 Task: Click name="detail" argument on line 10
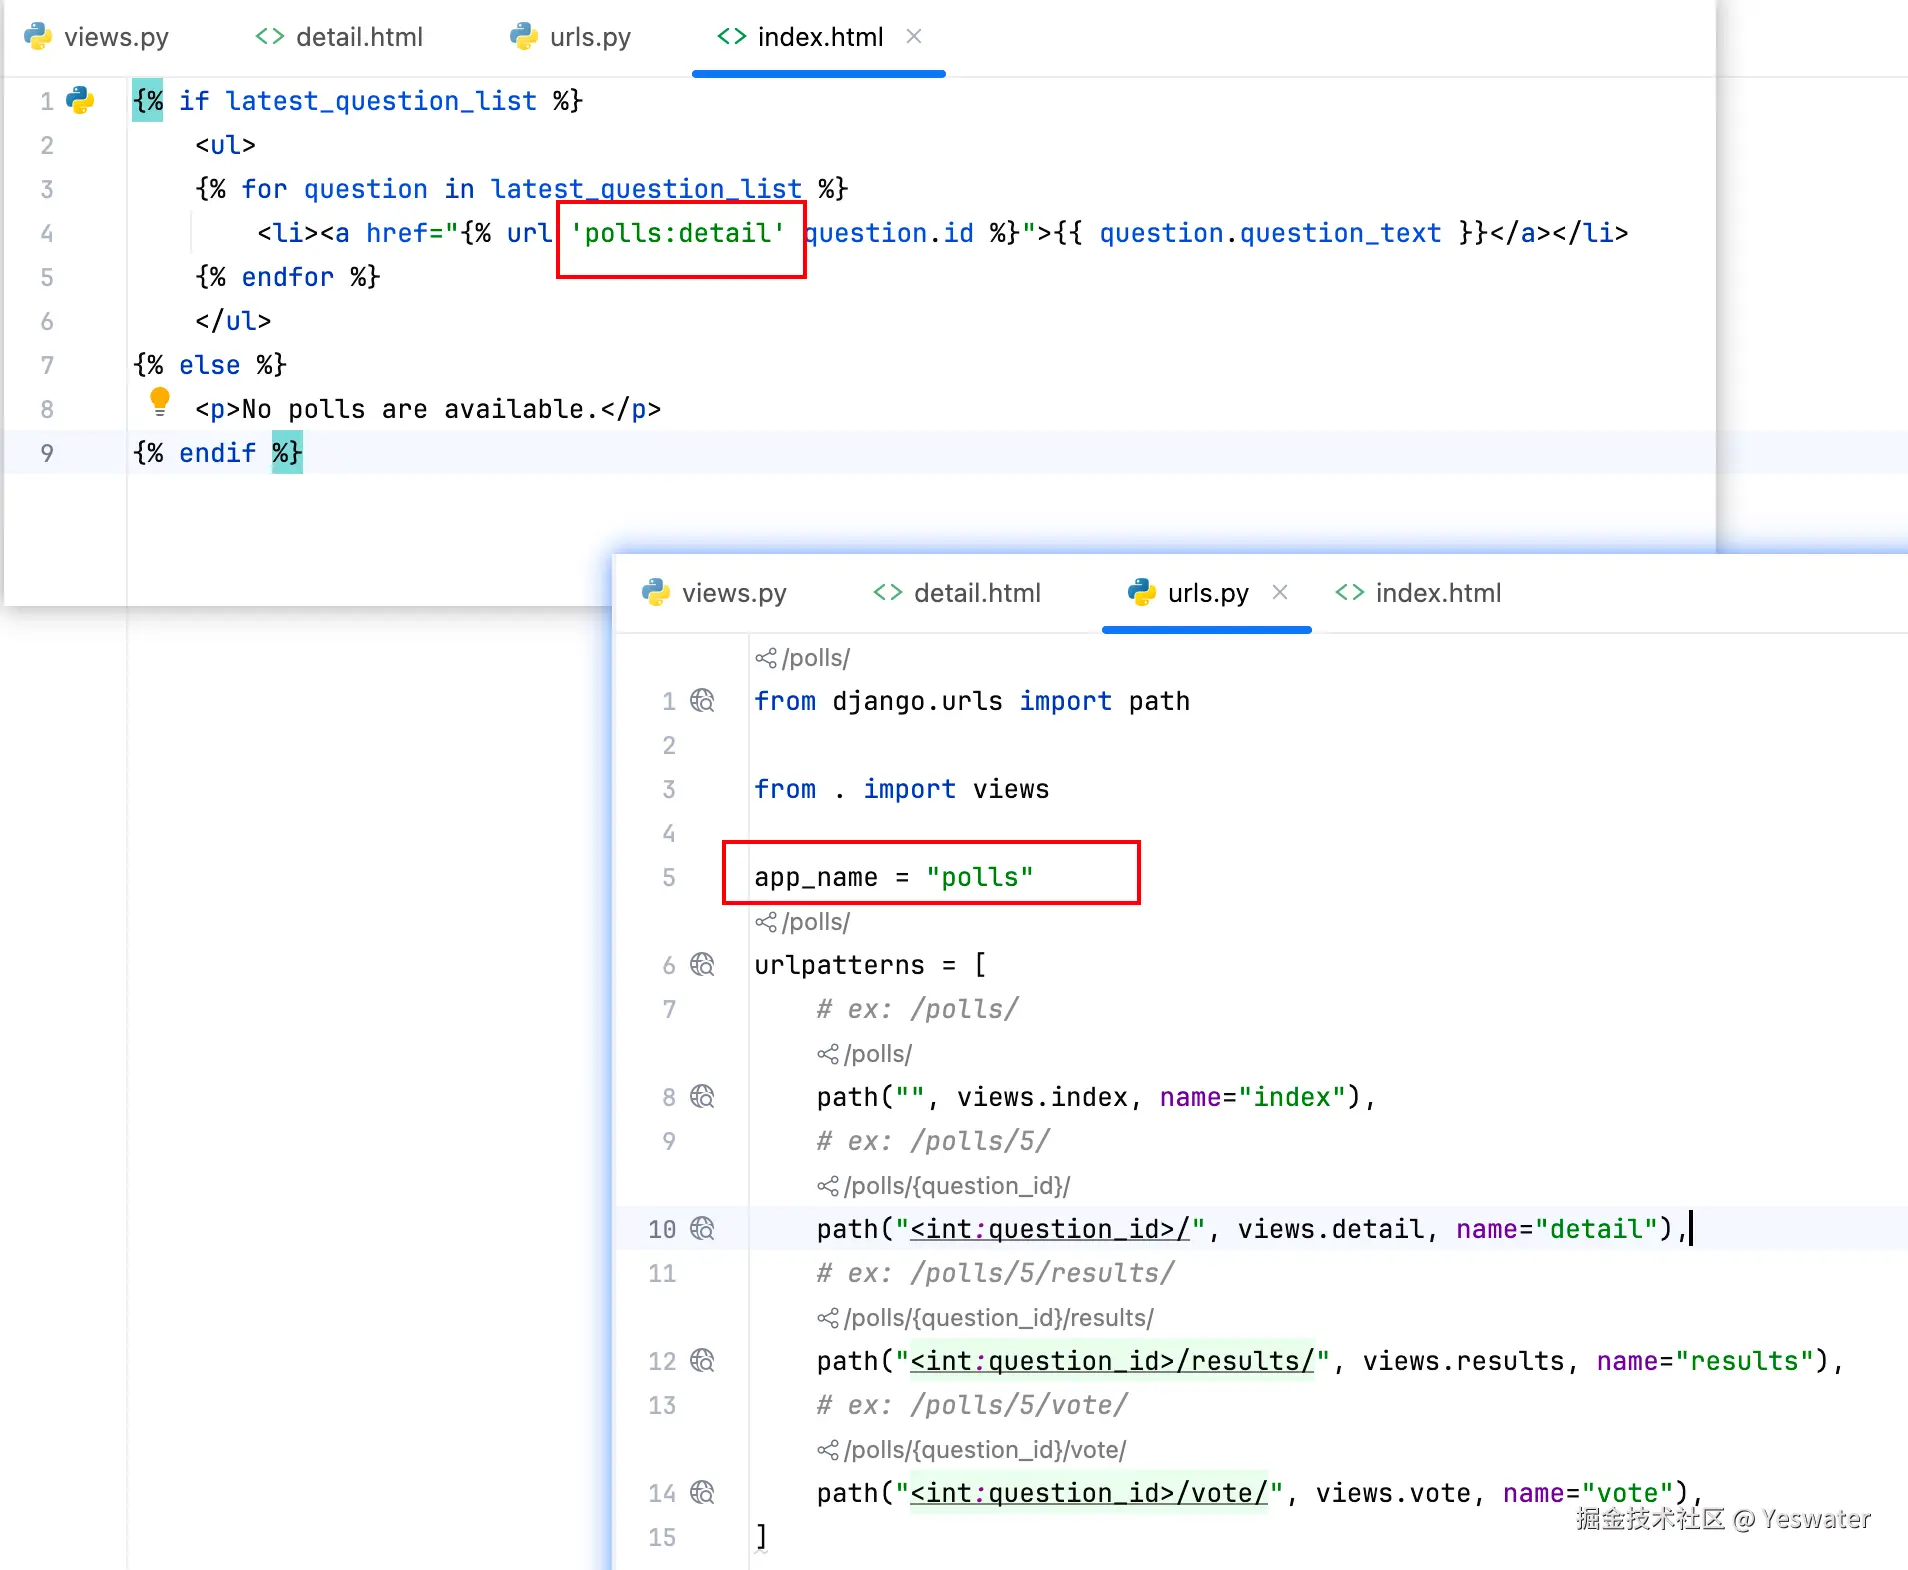[x=1557, y=1229]
